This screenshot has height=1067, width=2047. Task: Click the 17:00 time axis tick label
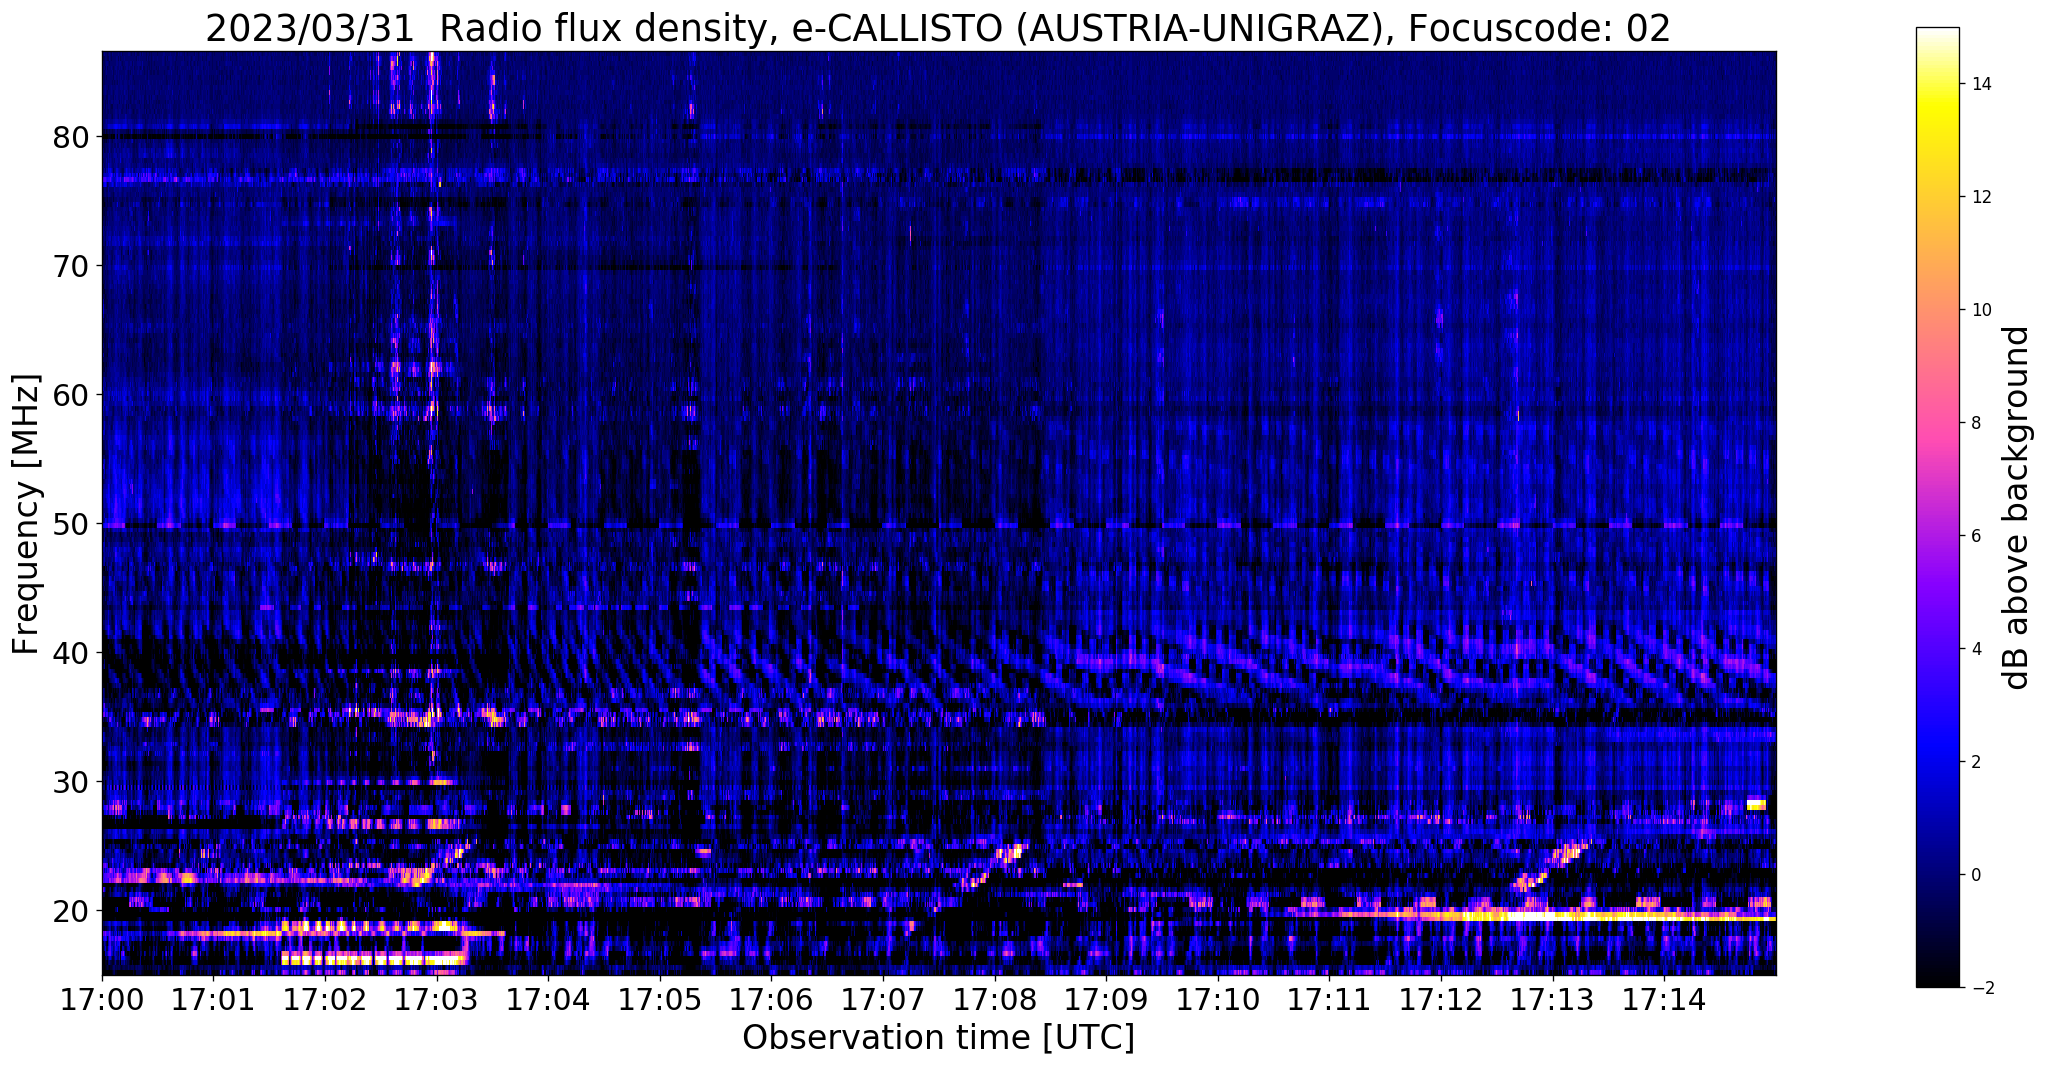pyautogui.click(x=102, y=999)
